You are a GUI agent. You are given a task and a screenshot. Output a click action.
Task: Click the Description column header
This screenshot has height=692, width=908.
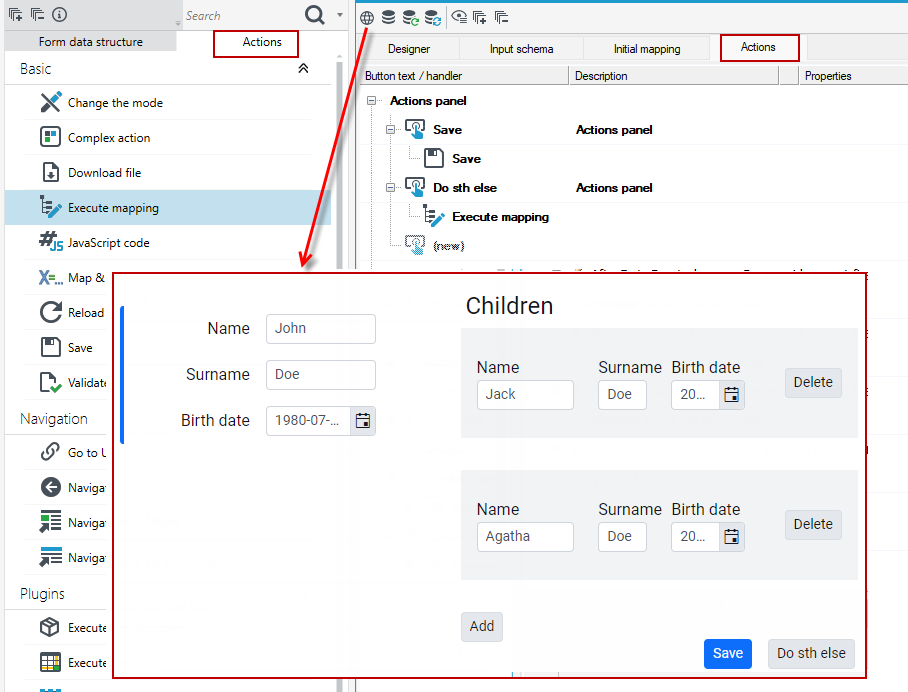point(673,76)
